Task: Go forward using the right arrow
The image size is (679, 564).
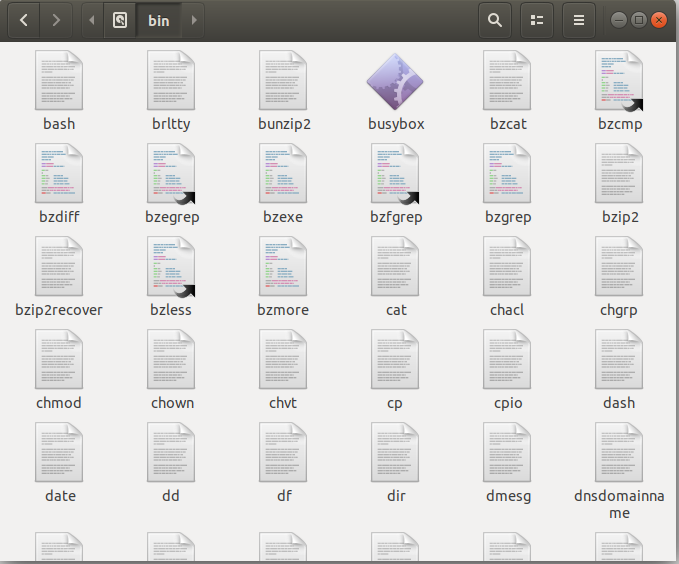Action: pyautogui.click(x=56, y=19)
